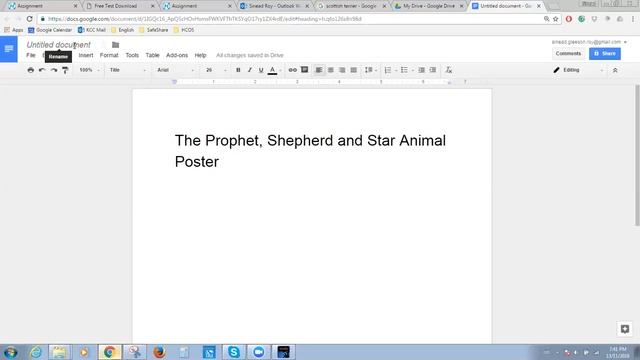
Task: Switch to the scottish terrier browser tab
Action: (x=351, y=6)
